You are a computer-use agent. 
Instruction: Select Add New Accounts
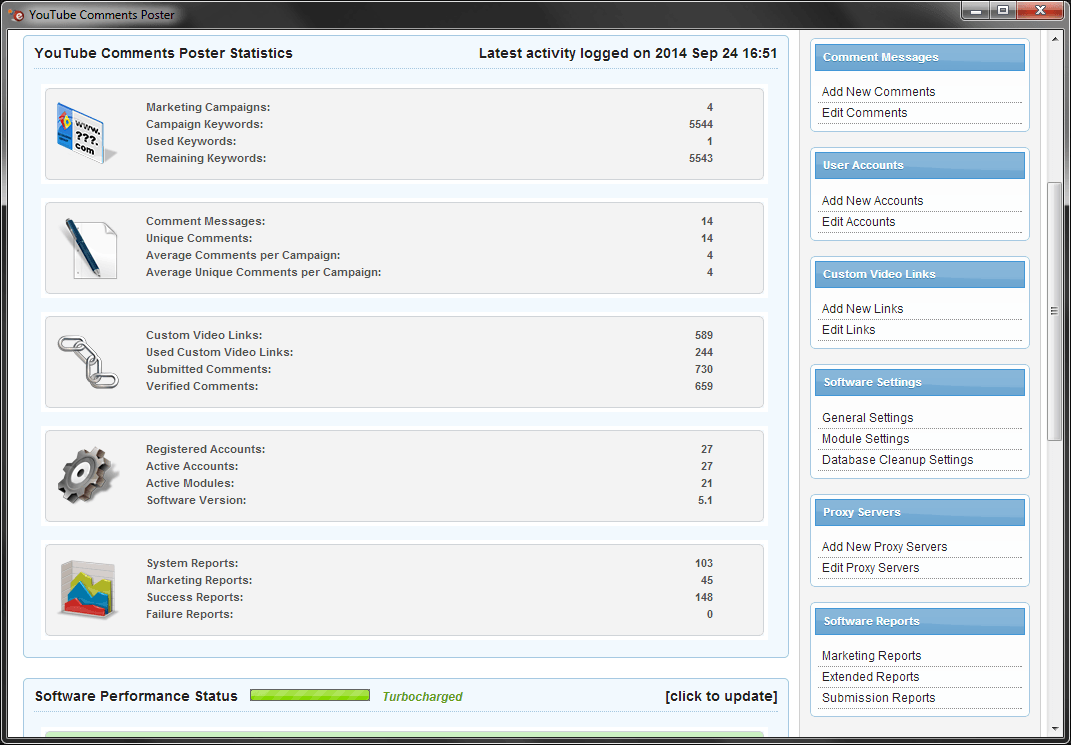click(872, 201)
